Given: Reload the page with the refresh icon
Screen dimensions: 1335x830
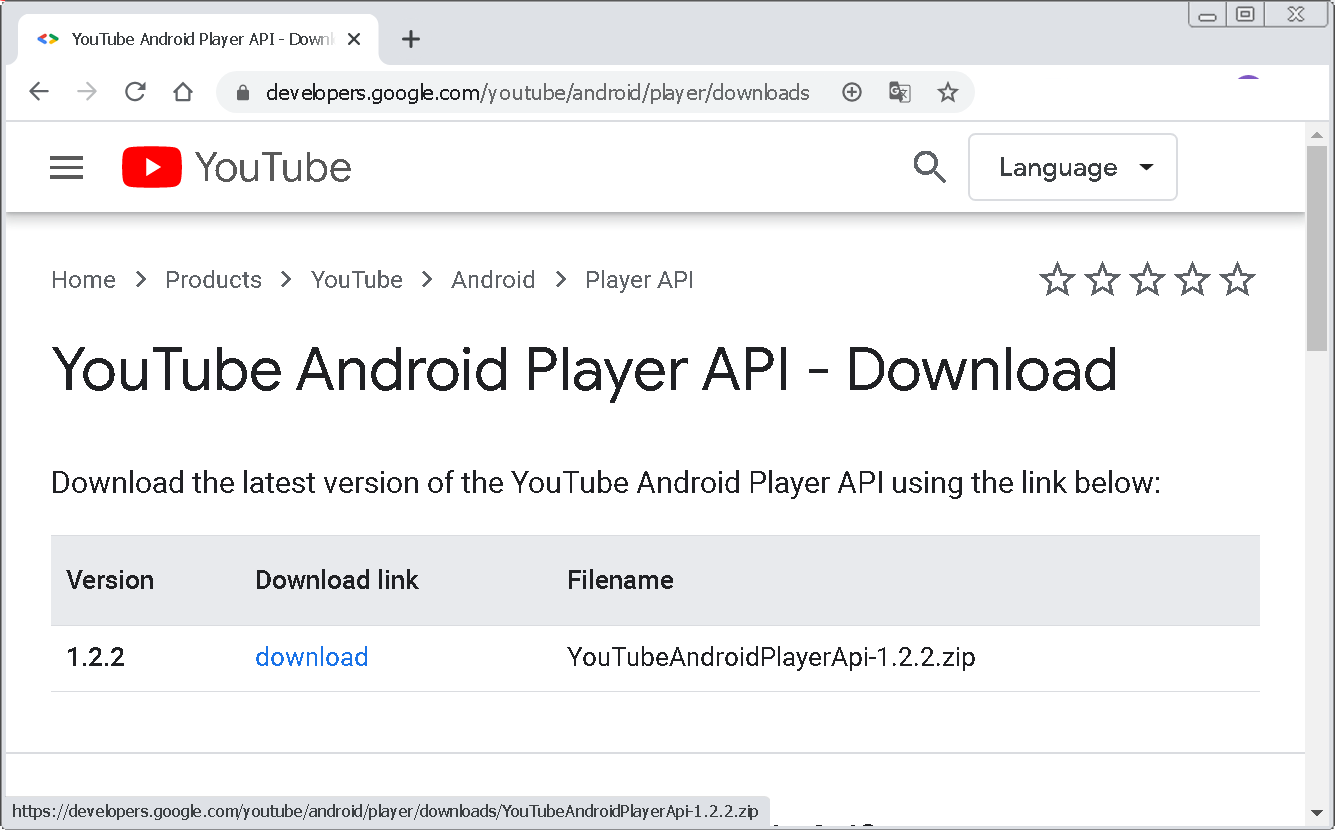Looking at the screenshot, I should click(135, 92).
